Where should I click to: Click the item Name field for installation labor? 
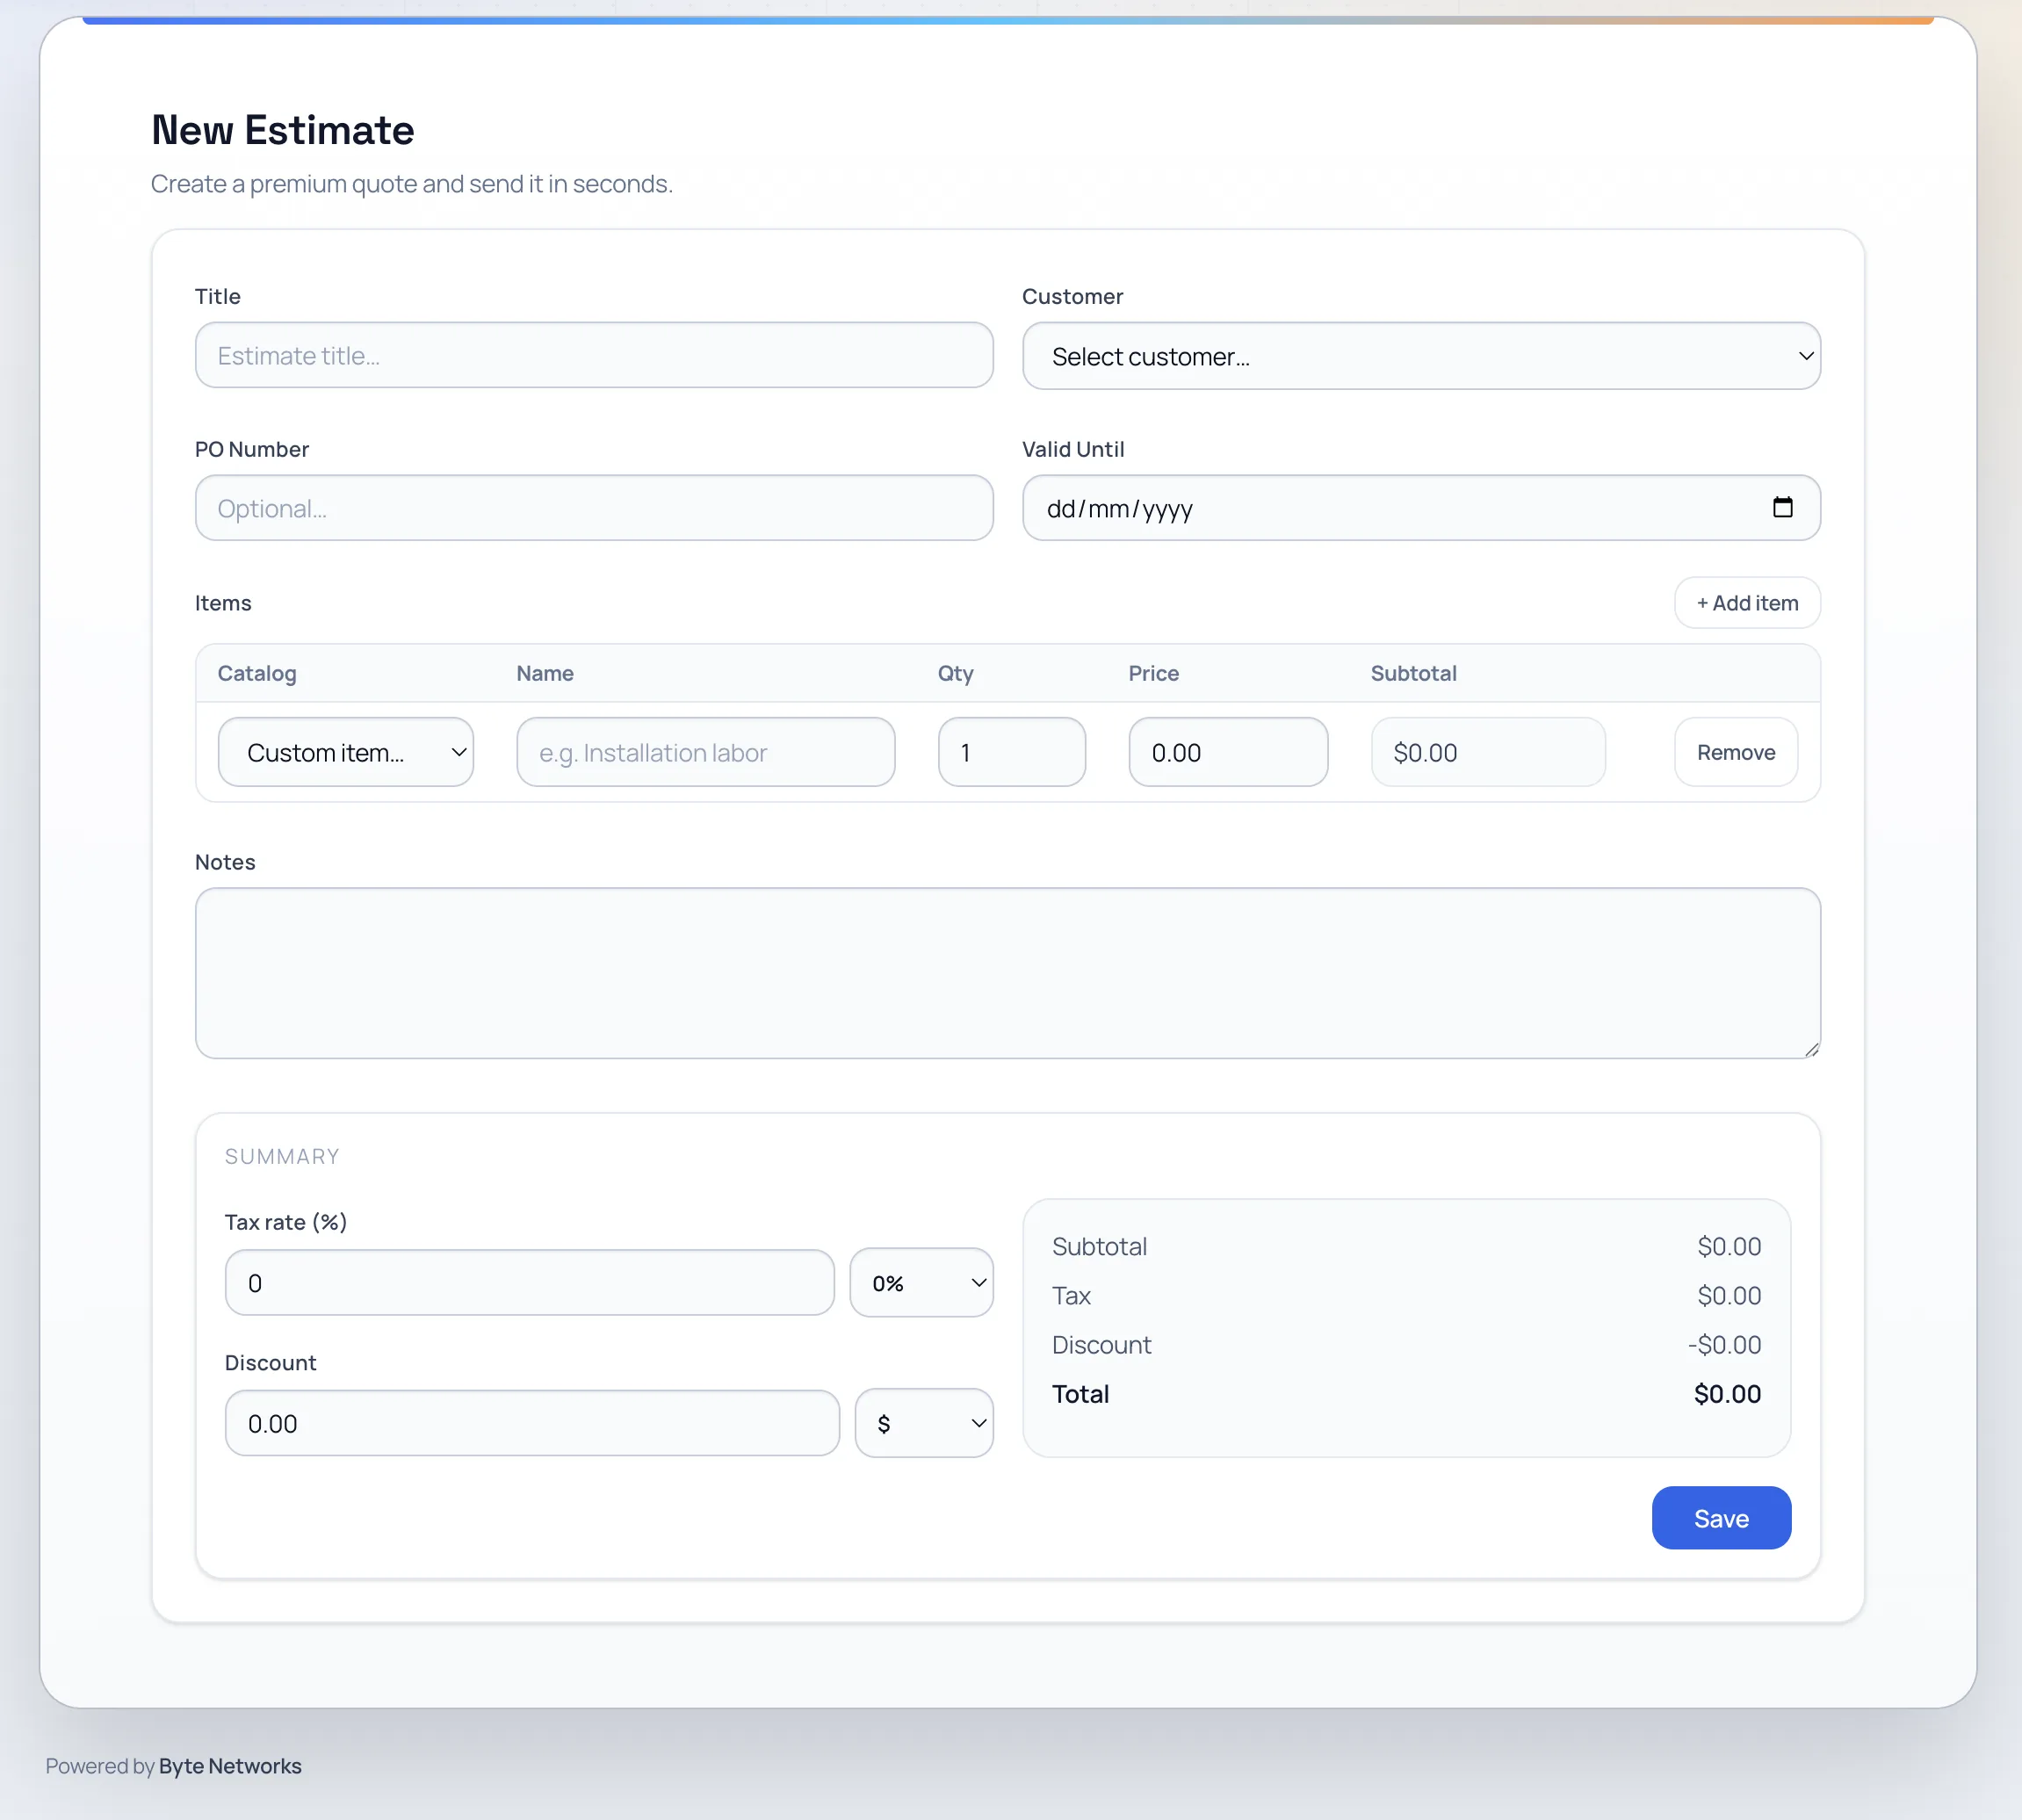point(704,752)
